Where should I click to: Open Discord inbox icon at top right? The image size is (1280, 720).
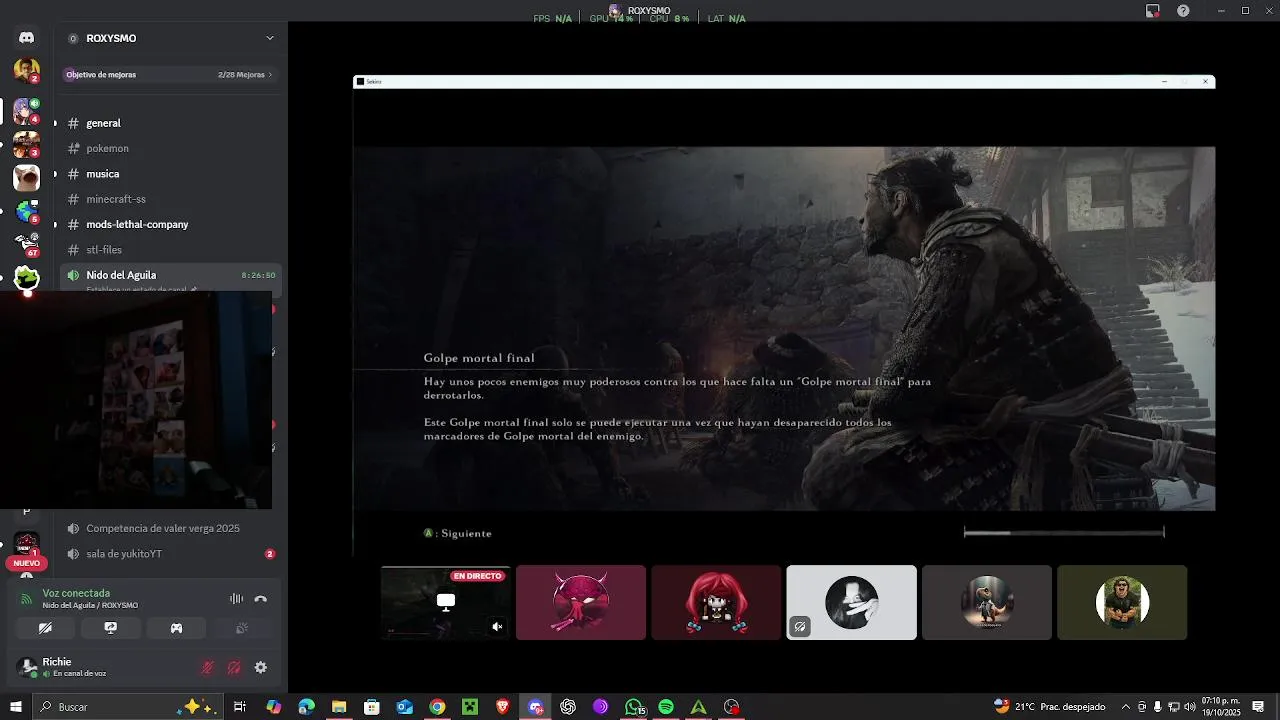[x=1153, y=11]
